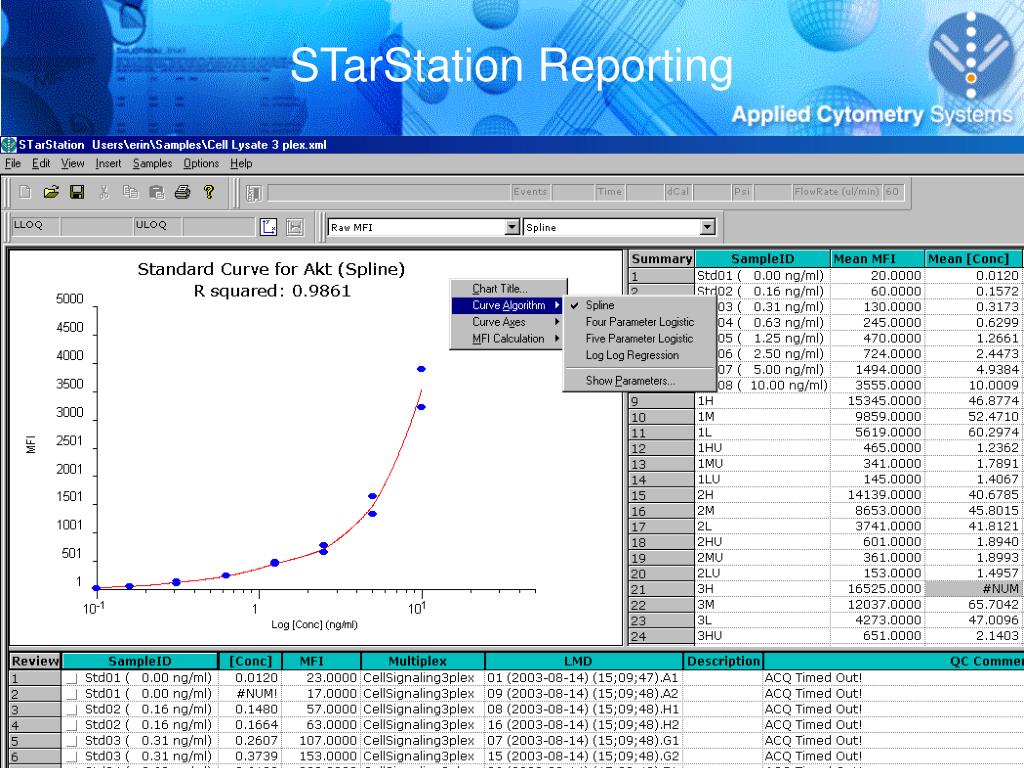The width and height of the screenshot is (1024, 768).
Task: Click the yellow question mark Help icon
Action: [x=208, y=192]
